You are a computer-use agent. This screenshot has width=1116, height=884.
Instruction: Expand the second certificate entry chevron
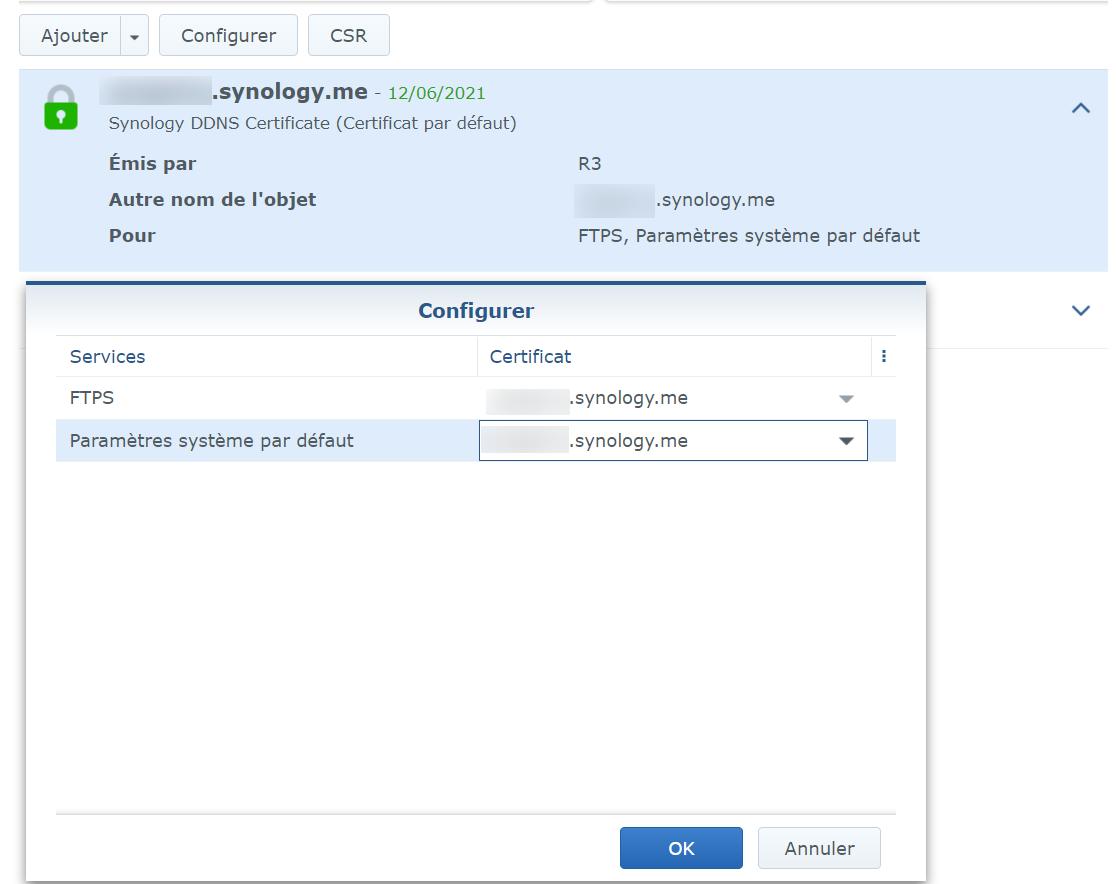(x=1080, y=310)
